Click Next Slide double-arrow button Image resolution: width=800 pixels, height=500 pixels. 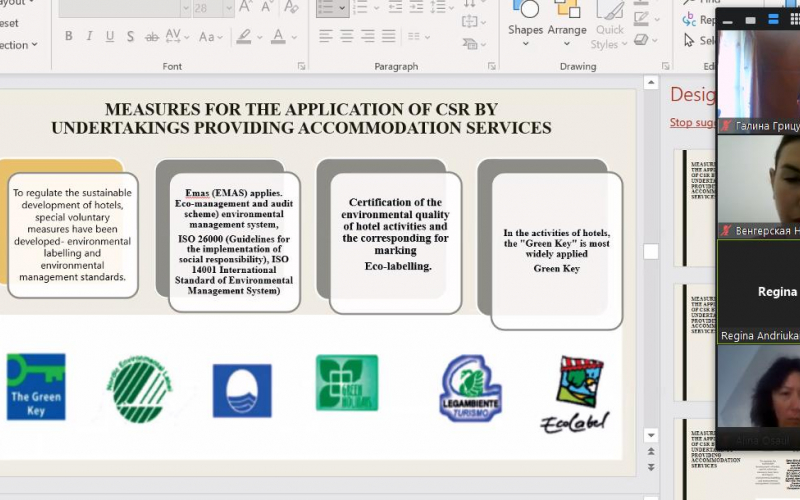651,467
